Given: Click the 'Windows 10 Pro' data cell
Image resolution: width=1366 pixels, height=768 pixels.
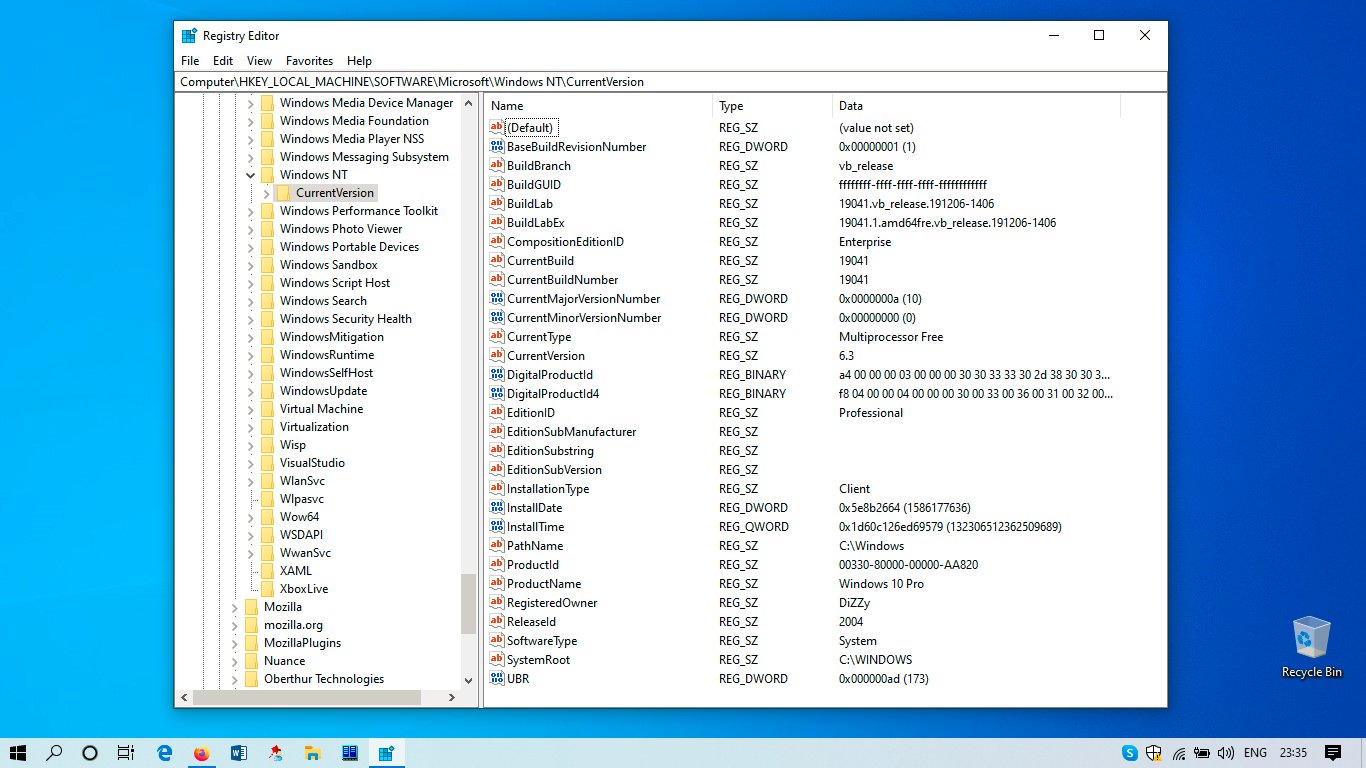Looking at the screenshot, I should coord(881,584).
